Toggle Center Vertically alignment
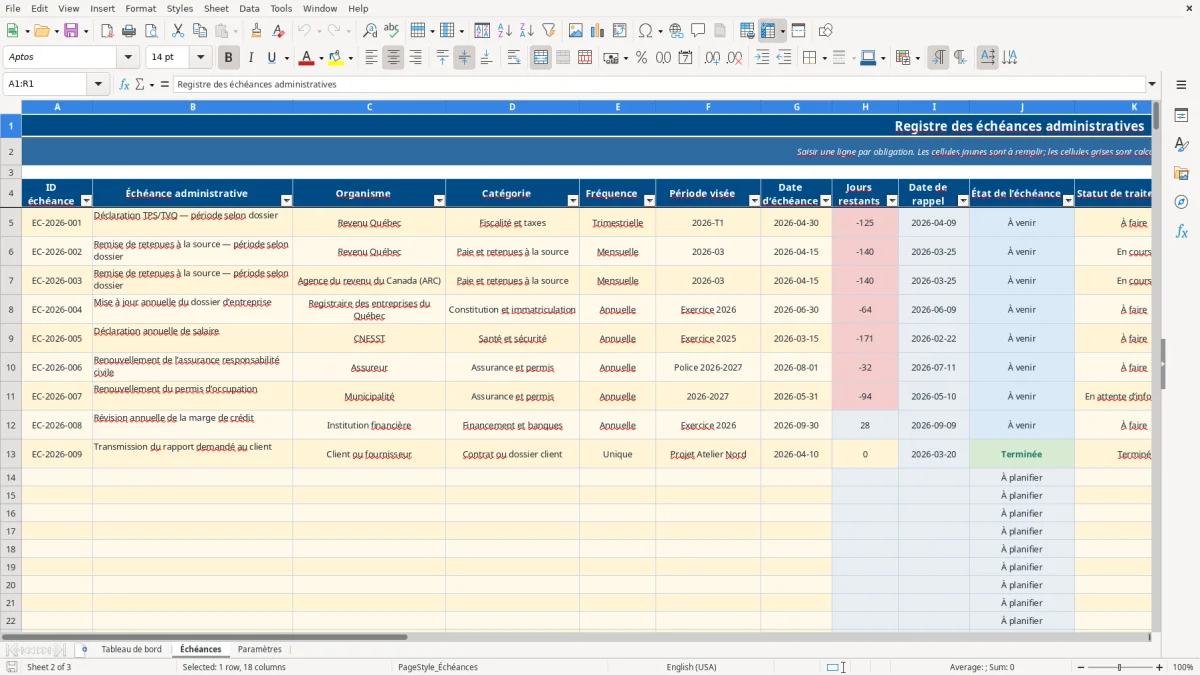Image resolution: width=1200 pixels, height=675 pixels. (x=464, y=58)
